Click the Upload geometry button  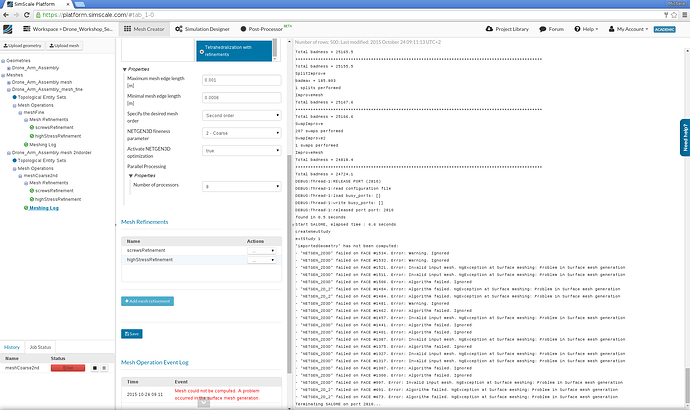(22, 46)
